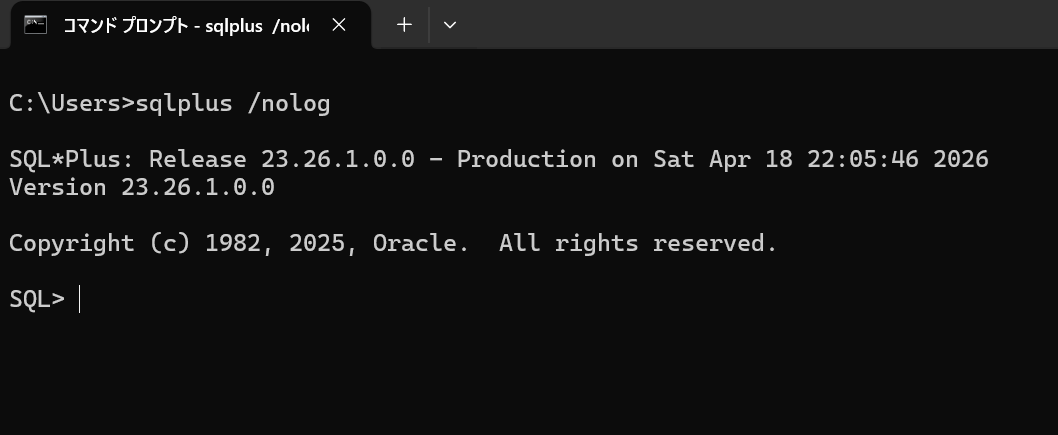
Task: Click the Command Prompt icon in the tab
Action: click(36, 25)
